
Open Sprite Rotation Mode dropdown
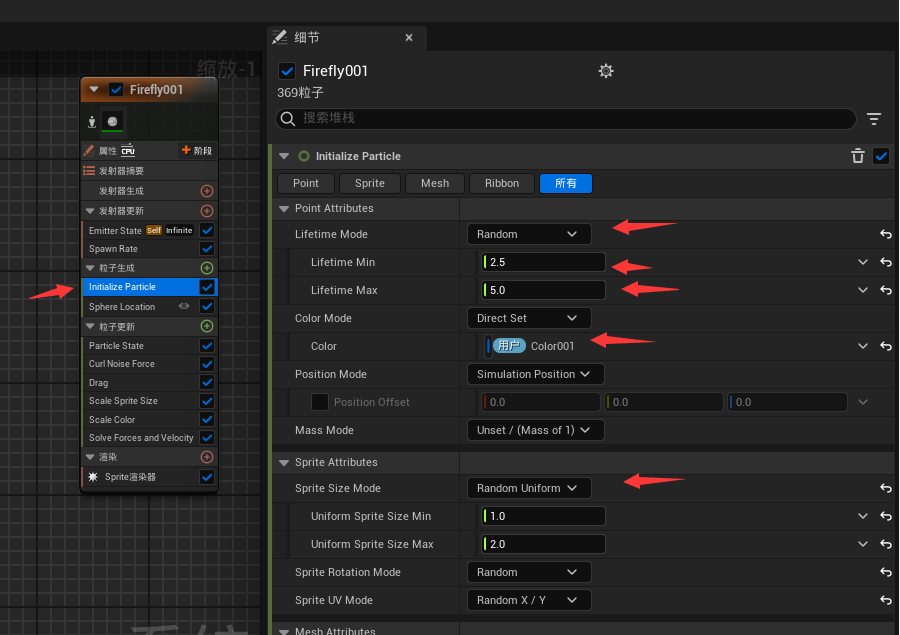coord(529,572)
